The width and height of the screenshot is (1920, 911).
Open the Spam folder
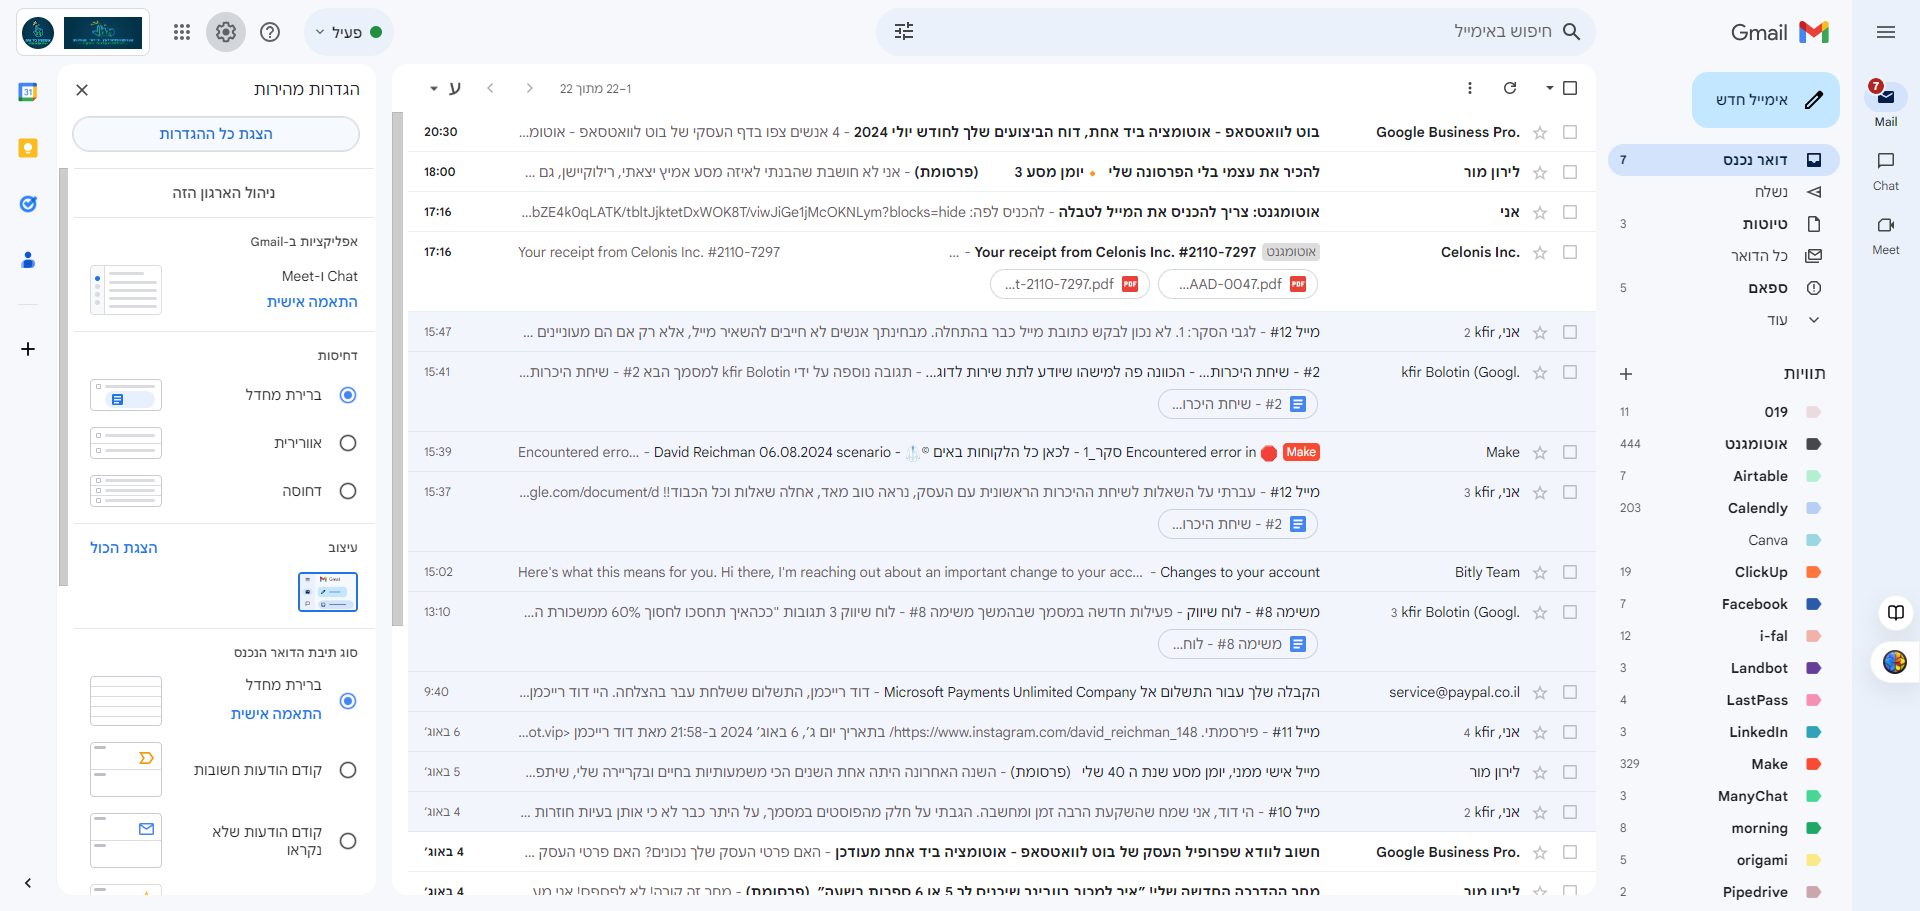(x=1724, y=288)
